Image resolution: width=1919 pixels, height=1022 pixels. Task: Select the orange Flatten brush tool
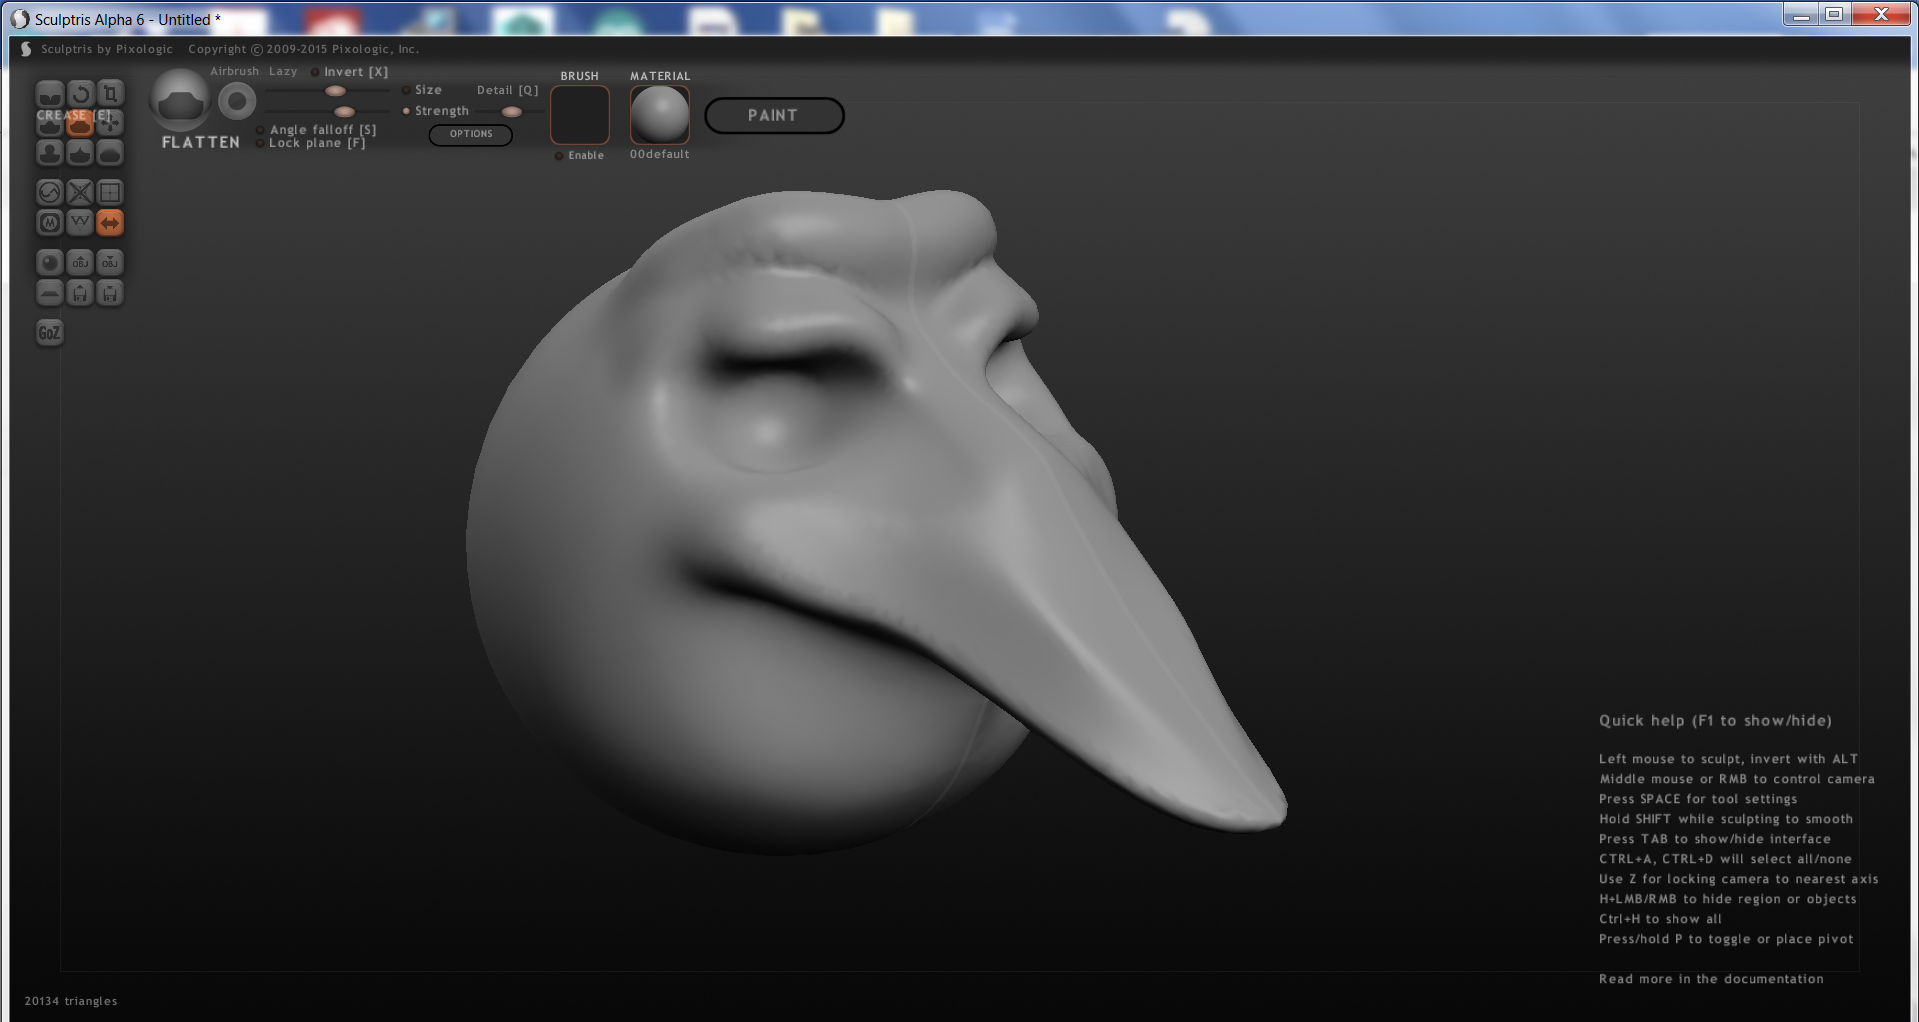coord(80,123)
